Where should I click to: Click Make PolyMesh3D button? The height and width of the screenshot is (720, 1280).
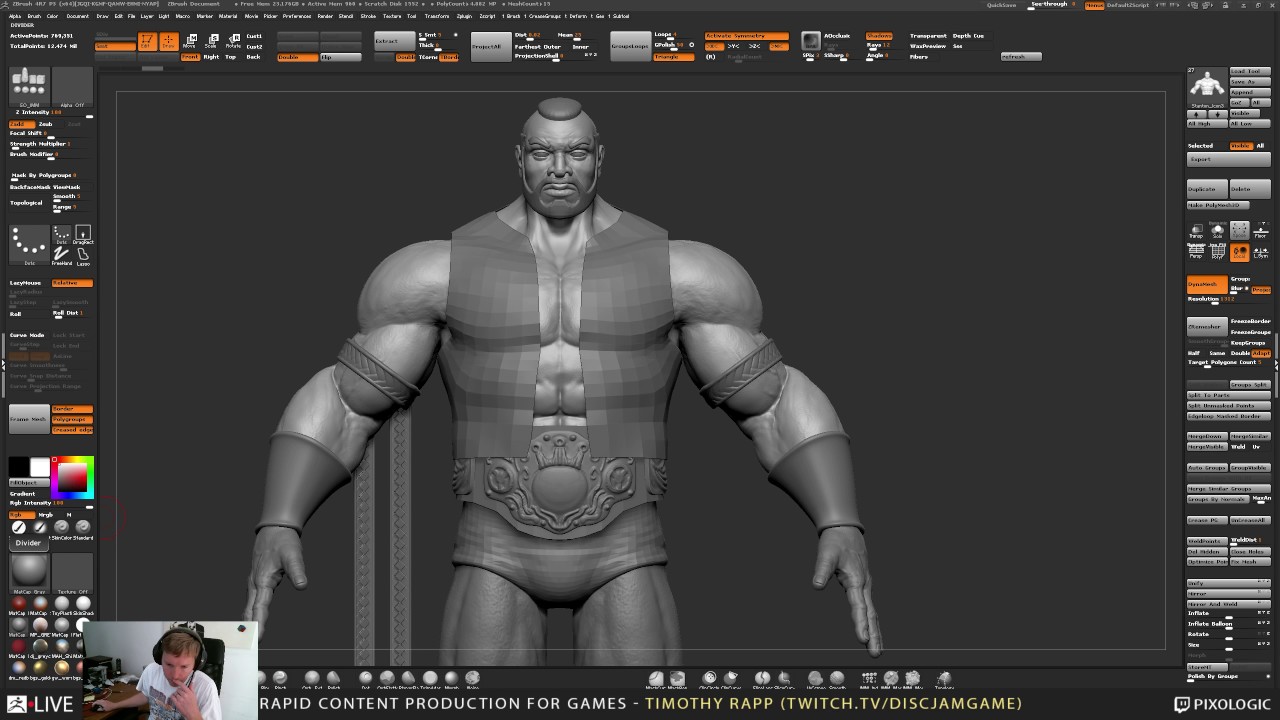click(1218, 205)
